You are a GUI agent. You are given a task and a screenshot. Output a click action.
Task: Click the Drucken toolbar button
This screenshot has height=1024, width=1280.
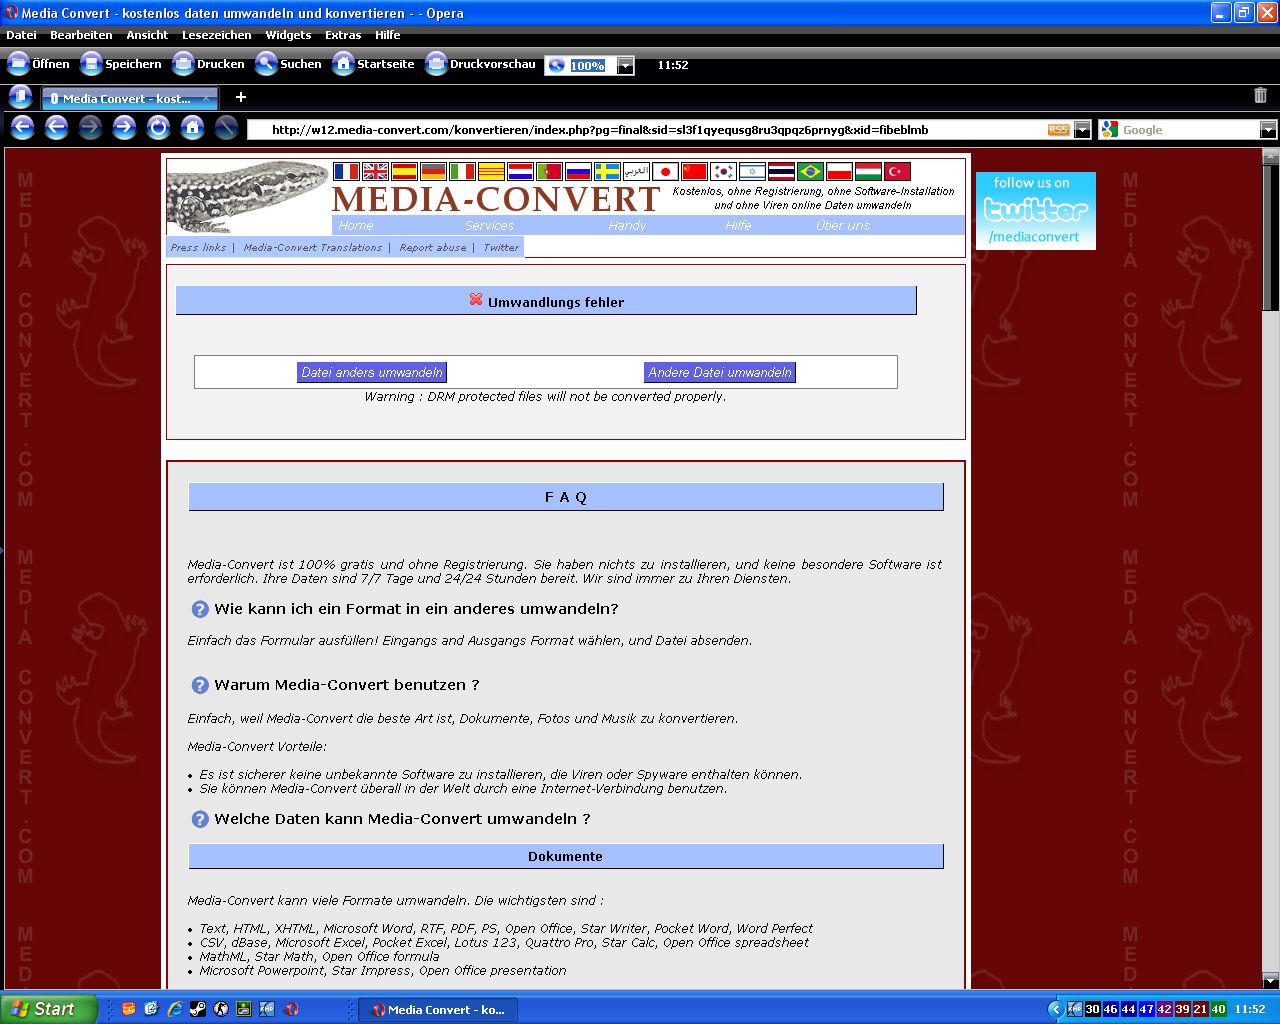208,64
